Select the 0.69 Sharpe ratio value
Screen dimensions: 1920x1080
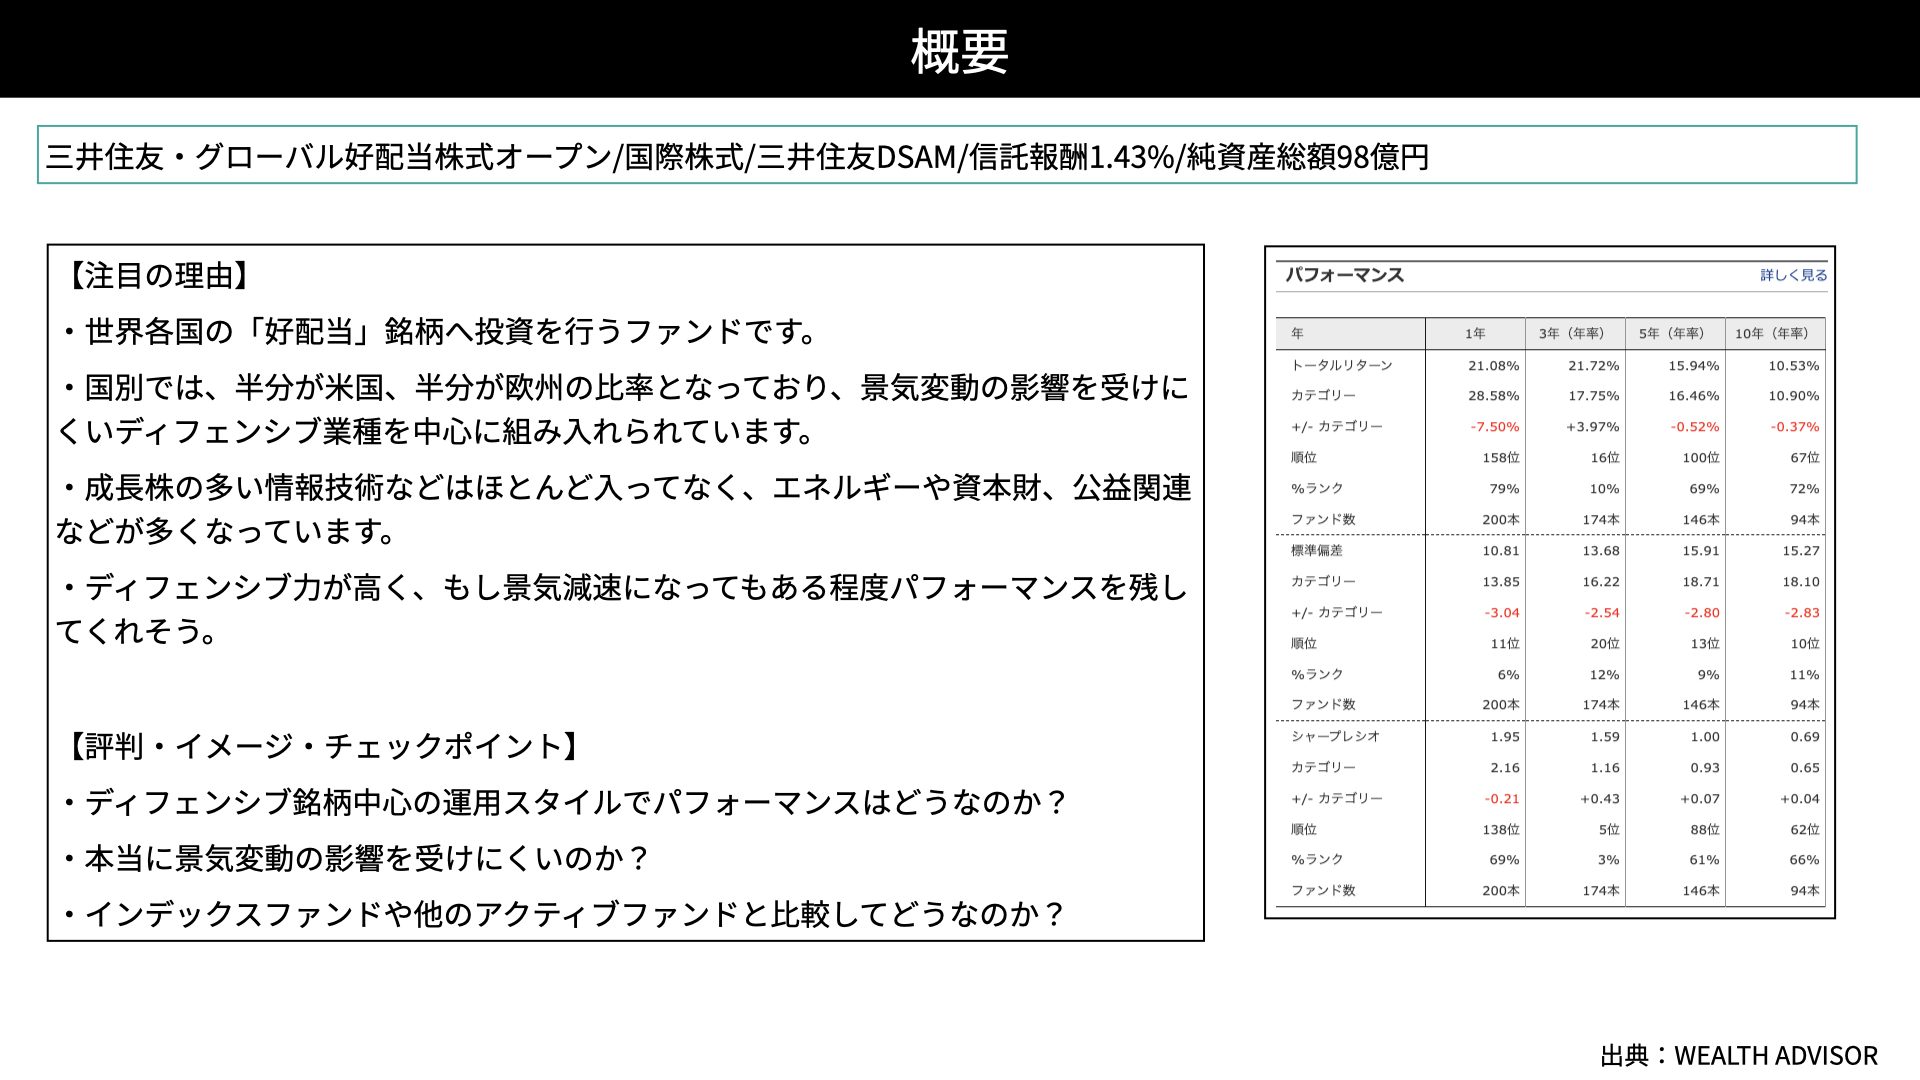click(x=1804, y=737)
